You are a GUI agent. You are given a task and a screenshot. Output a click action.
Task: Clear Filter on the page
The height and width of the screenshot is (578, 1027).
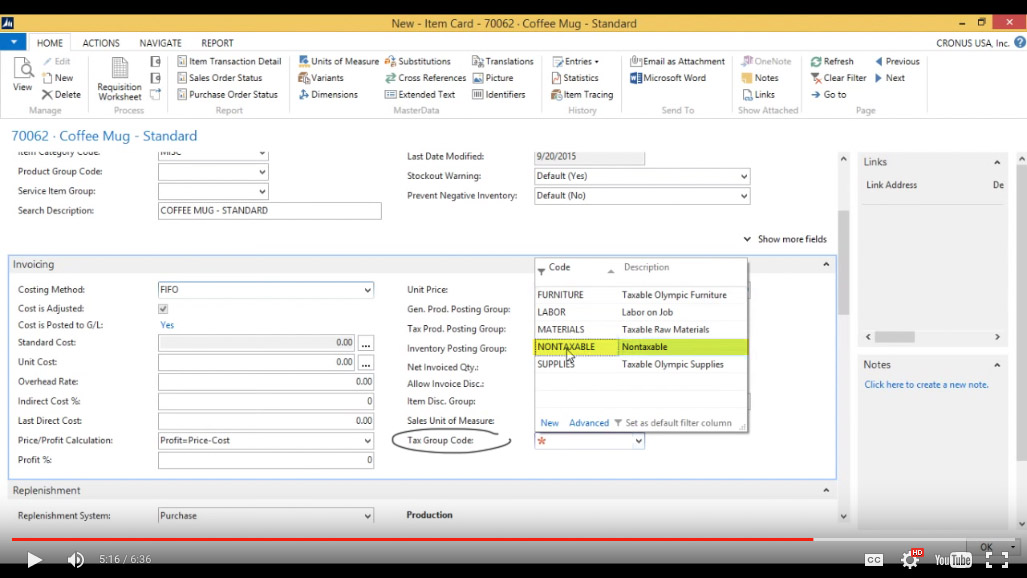click(838, 77)
